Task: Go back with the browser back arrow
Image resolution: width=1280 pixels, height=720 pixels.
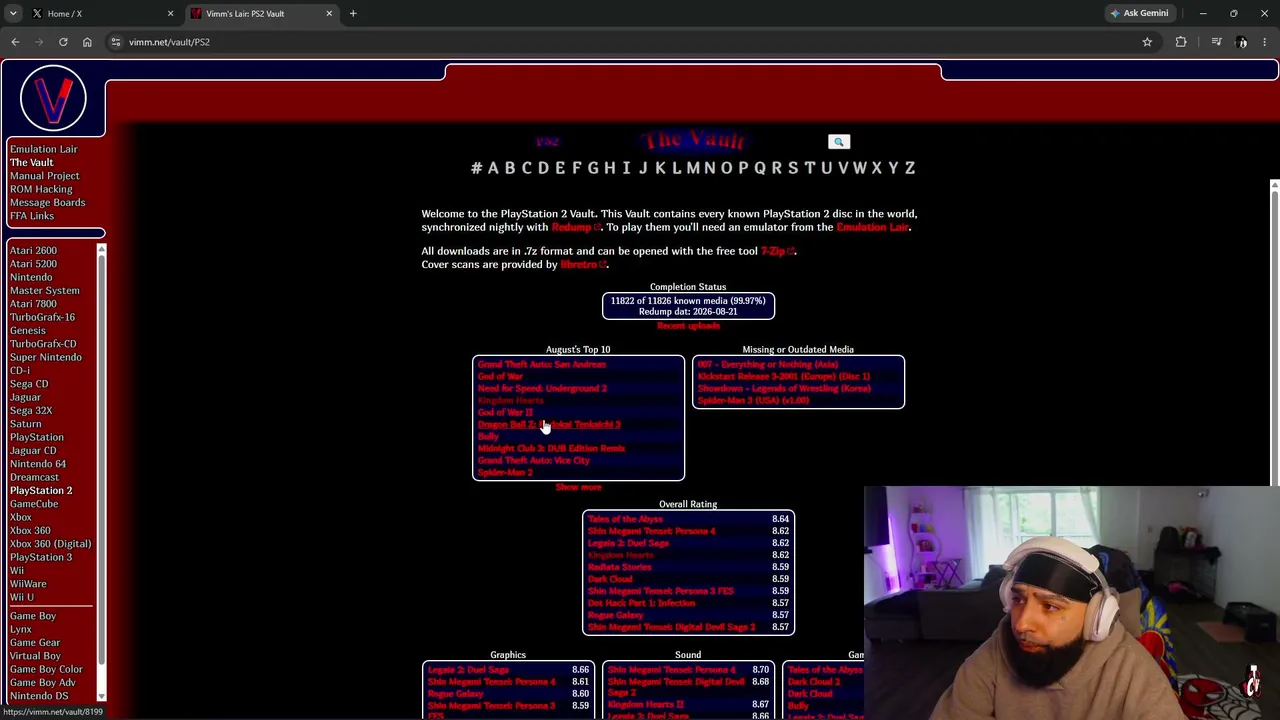Action: point(15,42)
